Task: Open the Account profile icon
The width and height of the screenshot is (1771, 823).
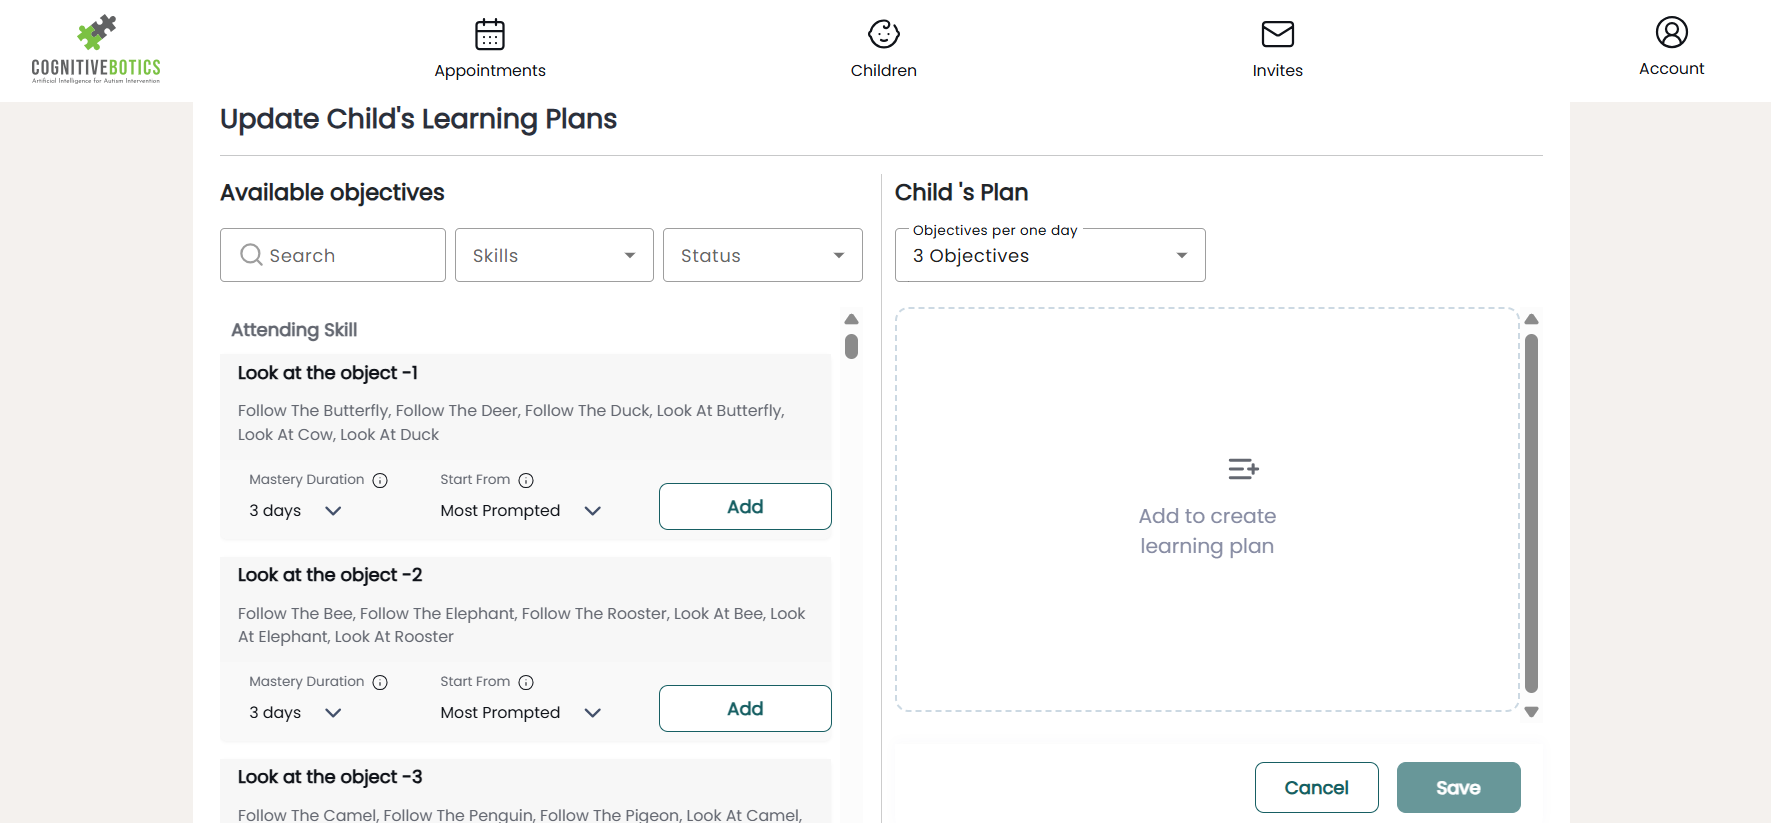Action: 1672,32
